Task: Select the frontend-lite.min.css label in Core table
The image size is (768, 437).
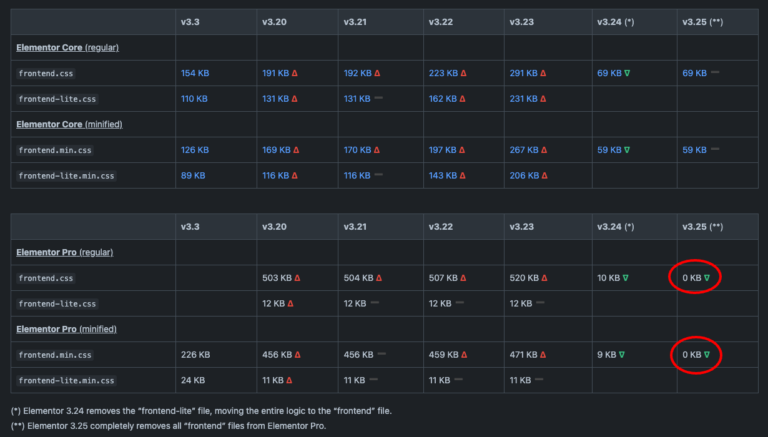Action: (x=66, y=175)
